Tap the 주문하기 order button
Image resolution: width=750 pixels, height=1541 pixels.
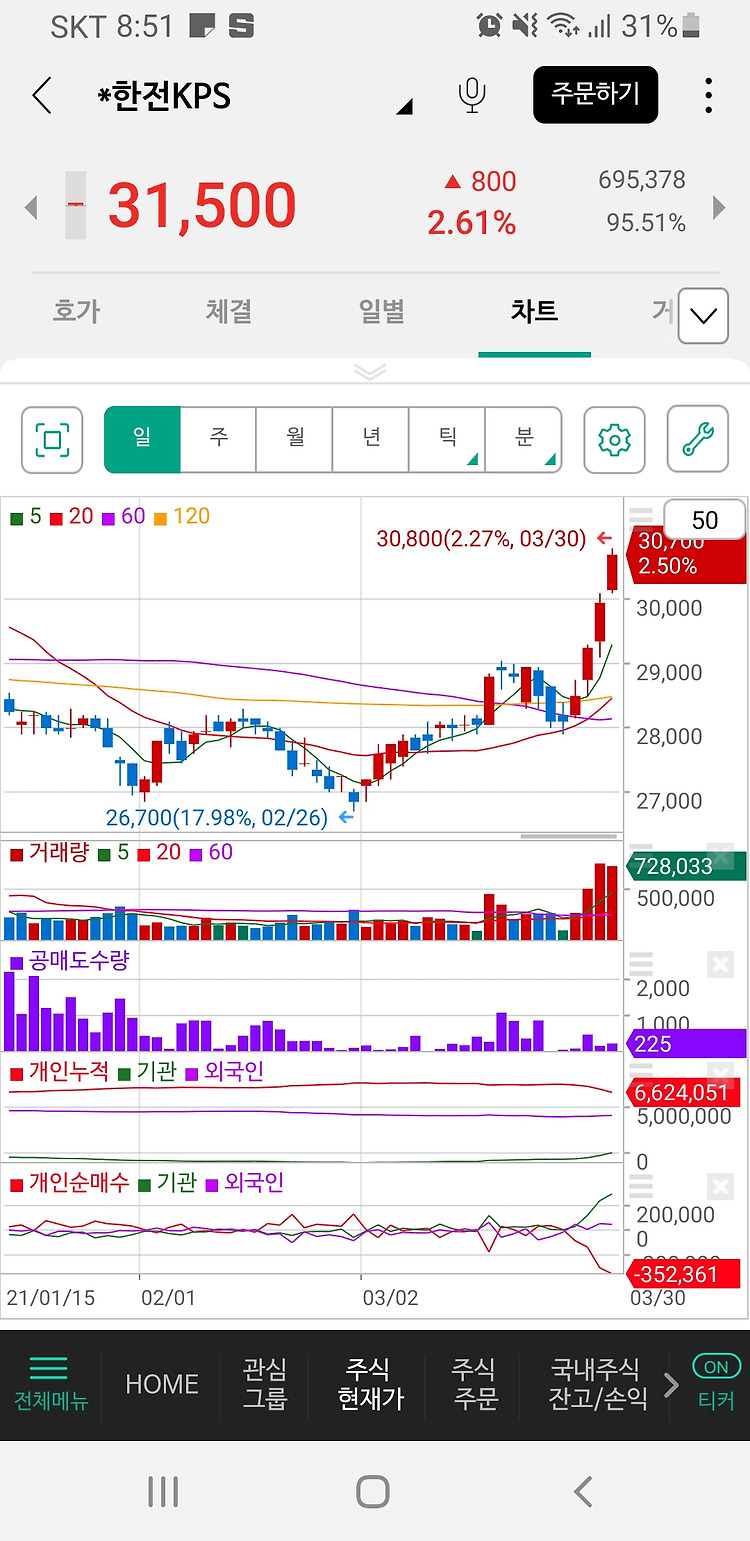595,95
